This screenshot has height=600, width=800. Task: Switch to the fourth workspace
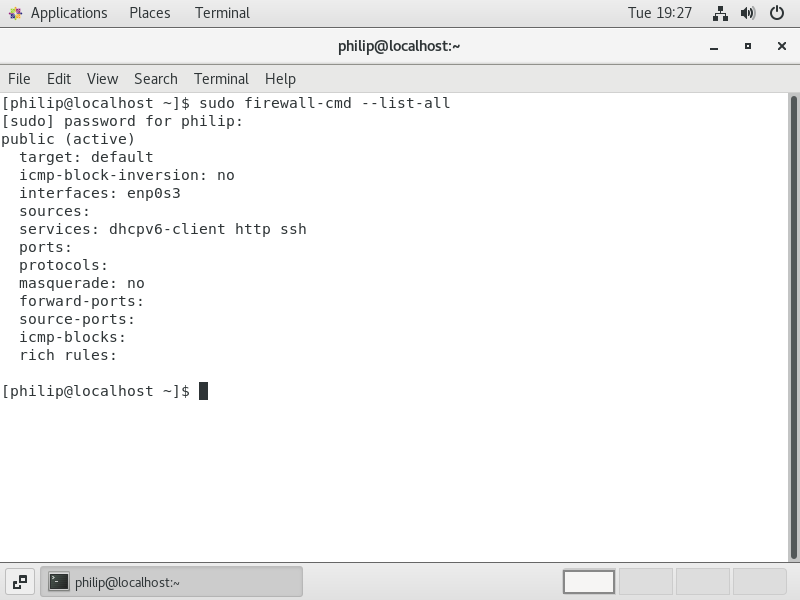tap(760, 582)
